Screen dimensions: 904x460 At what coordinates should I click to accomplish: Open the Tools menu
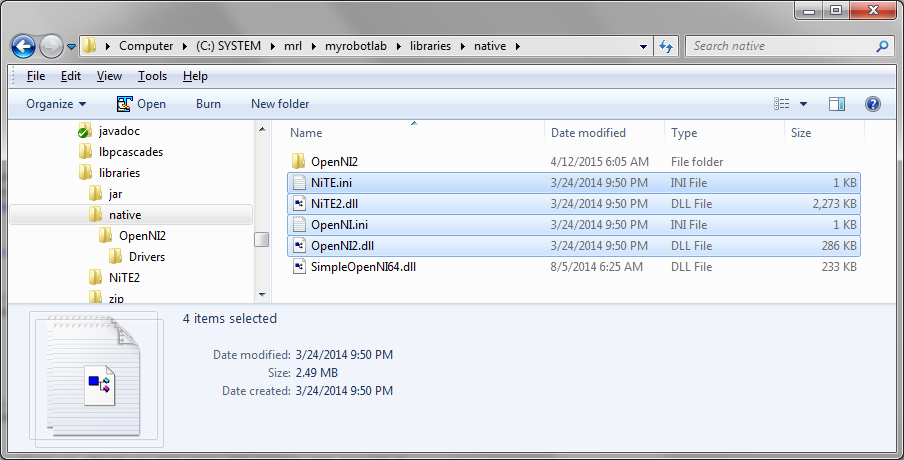pos(152,76)
